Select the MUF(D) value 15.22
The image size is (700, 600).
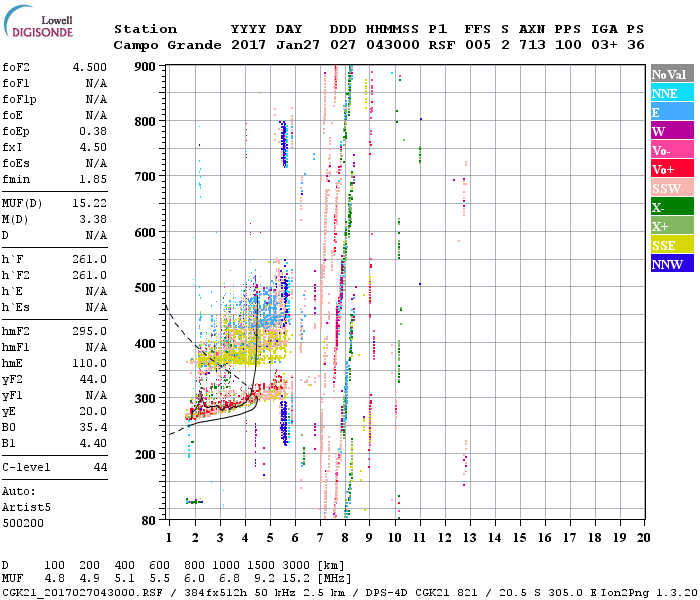[x=87, y=204]
